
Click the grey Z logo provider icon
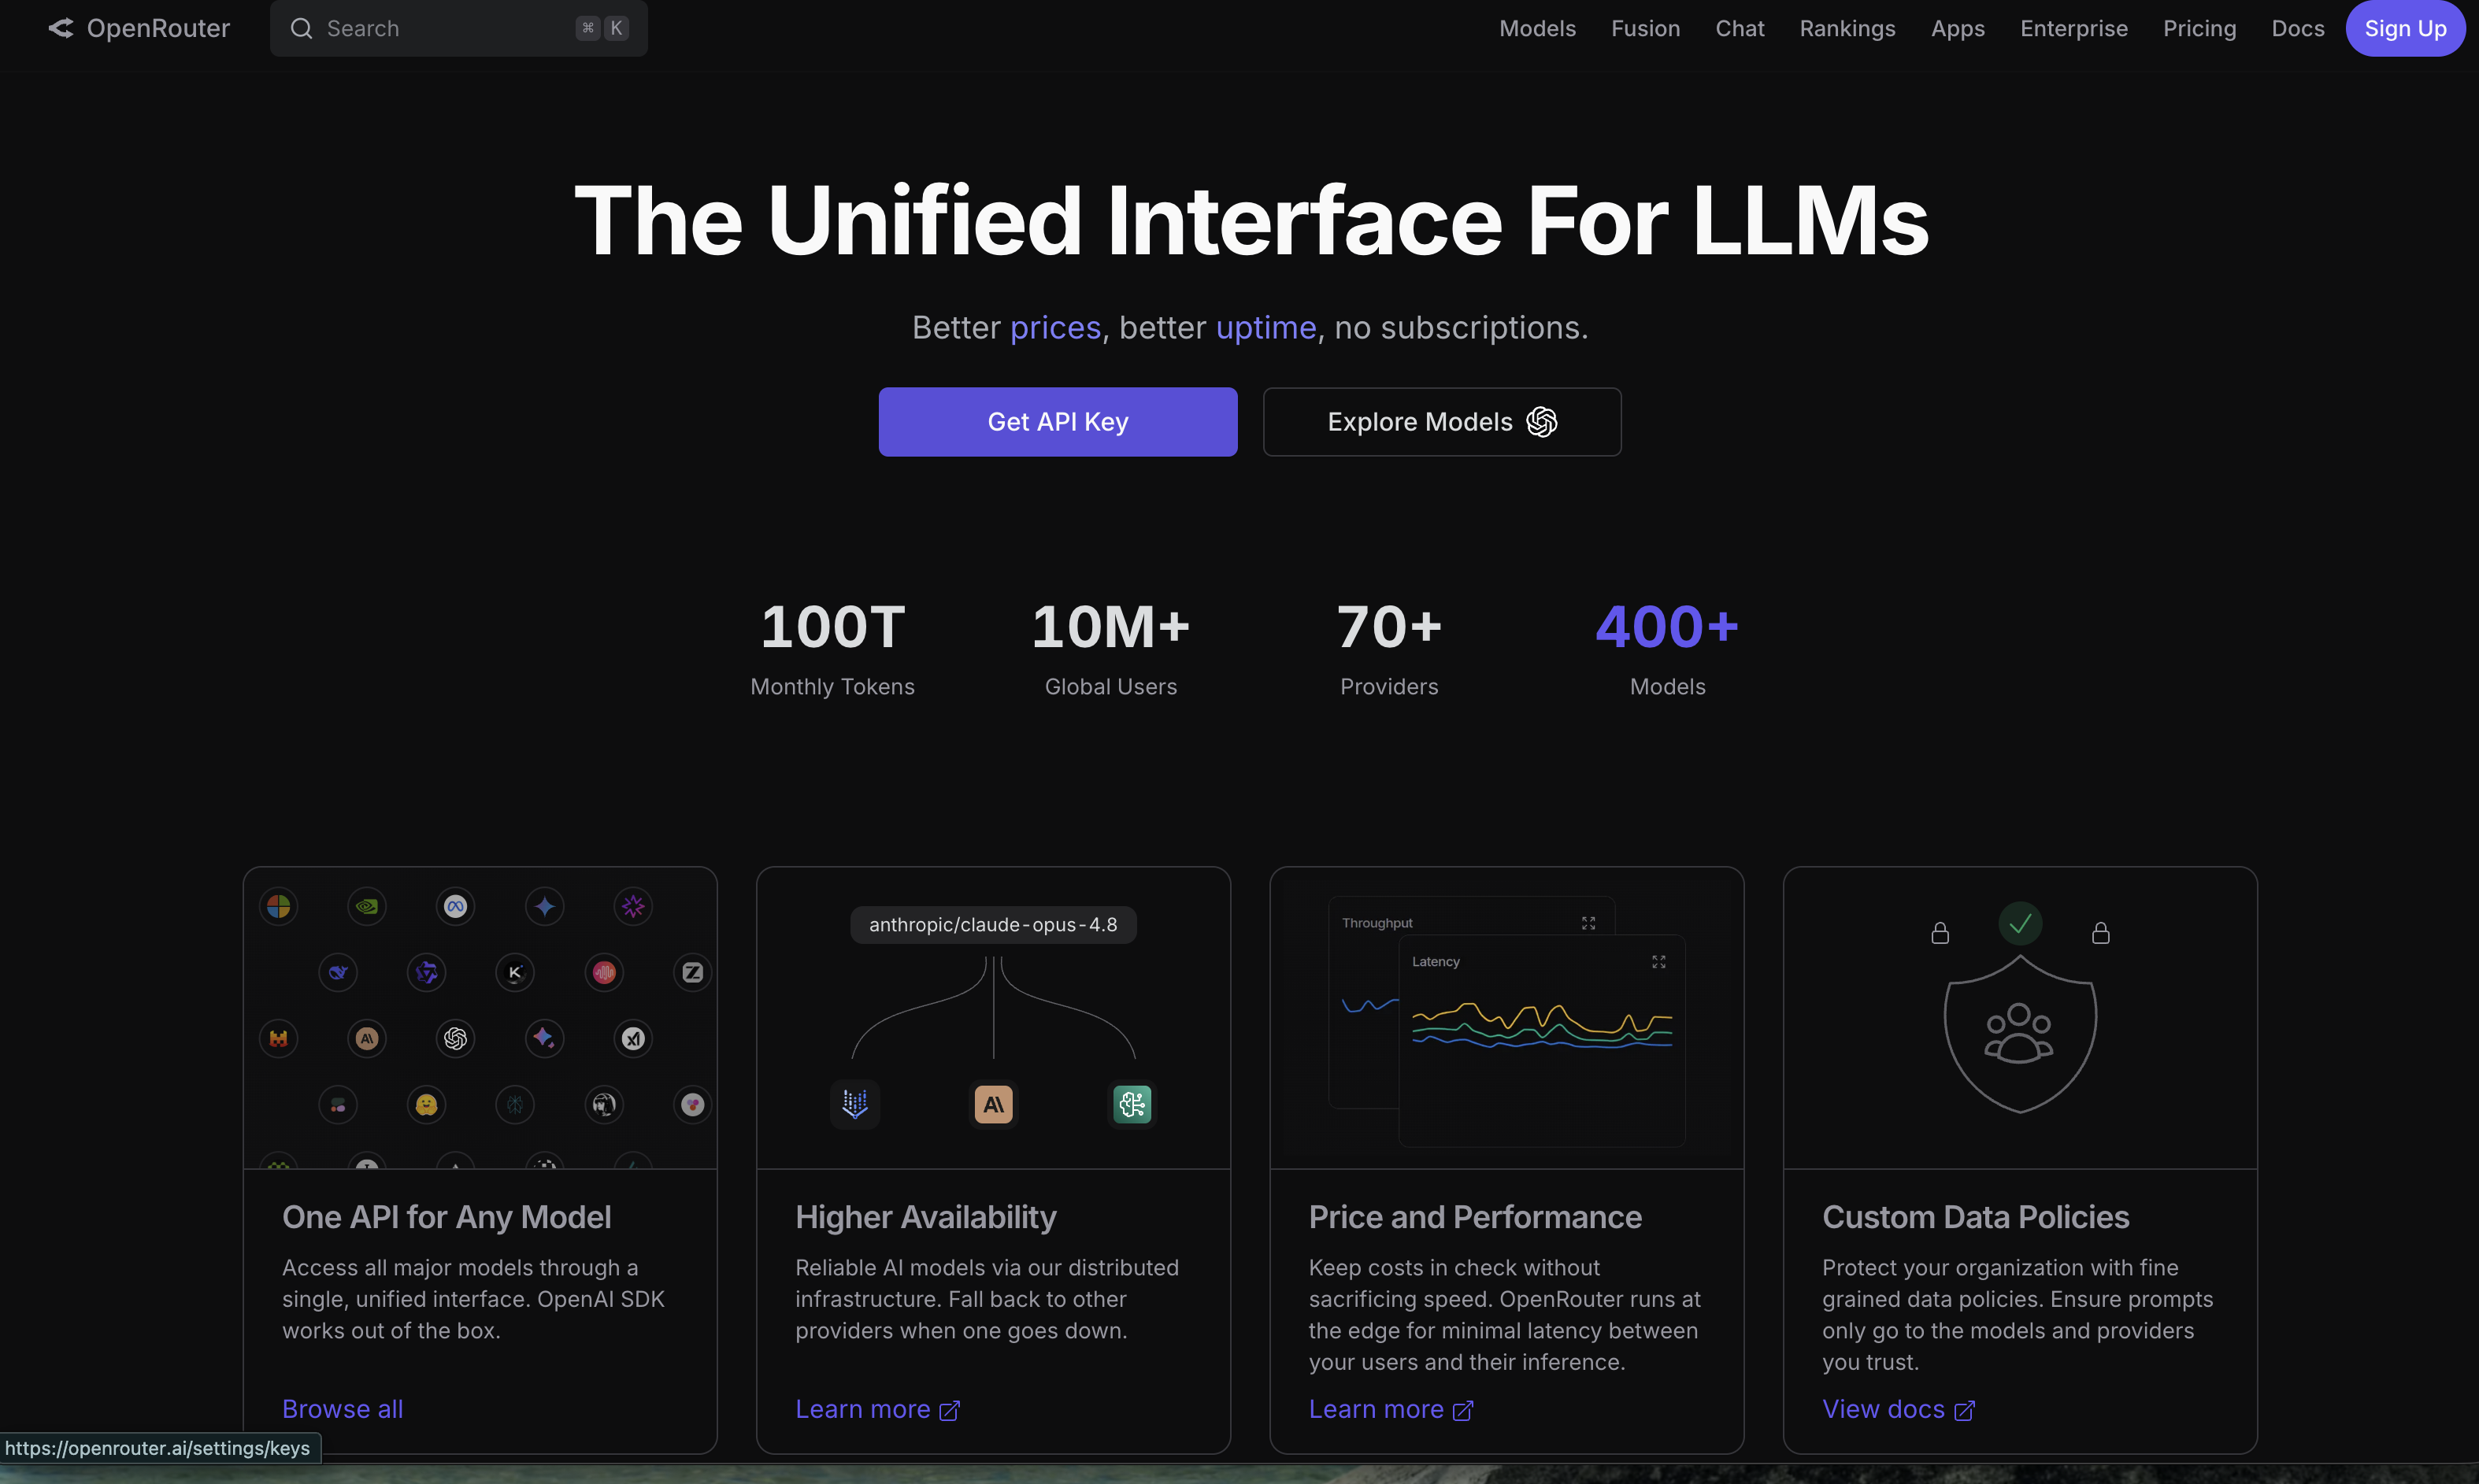[692, 972]
